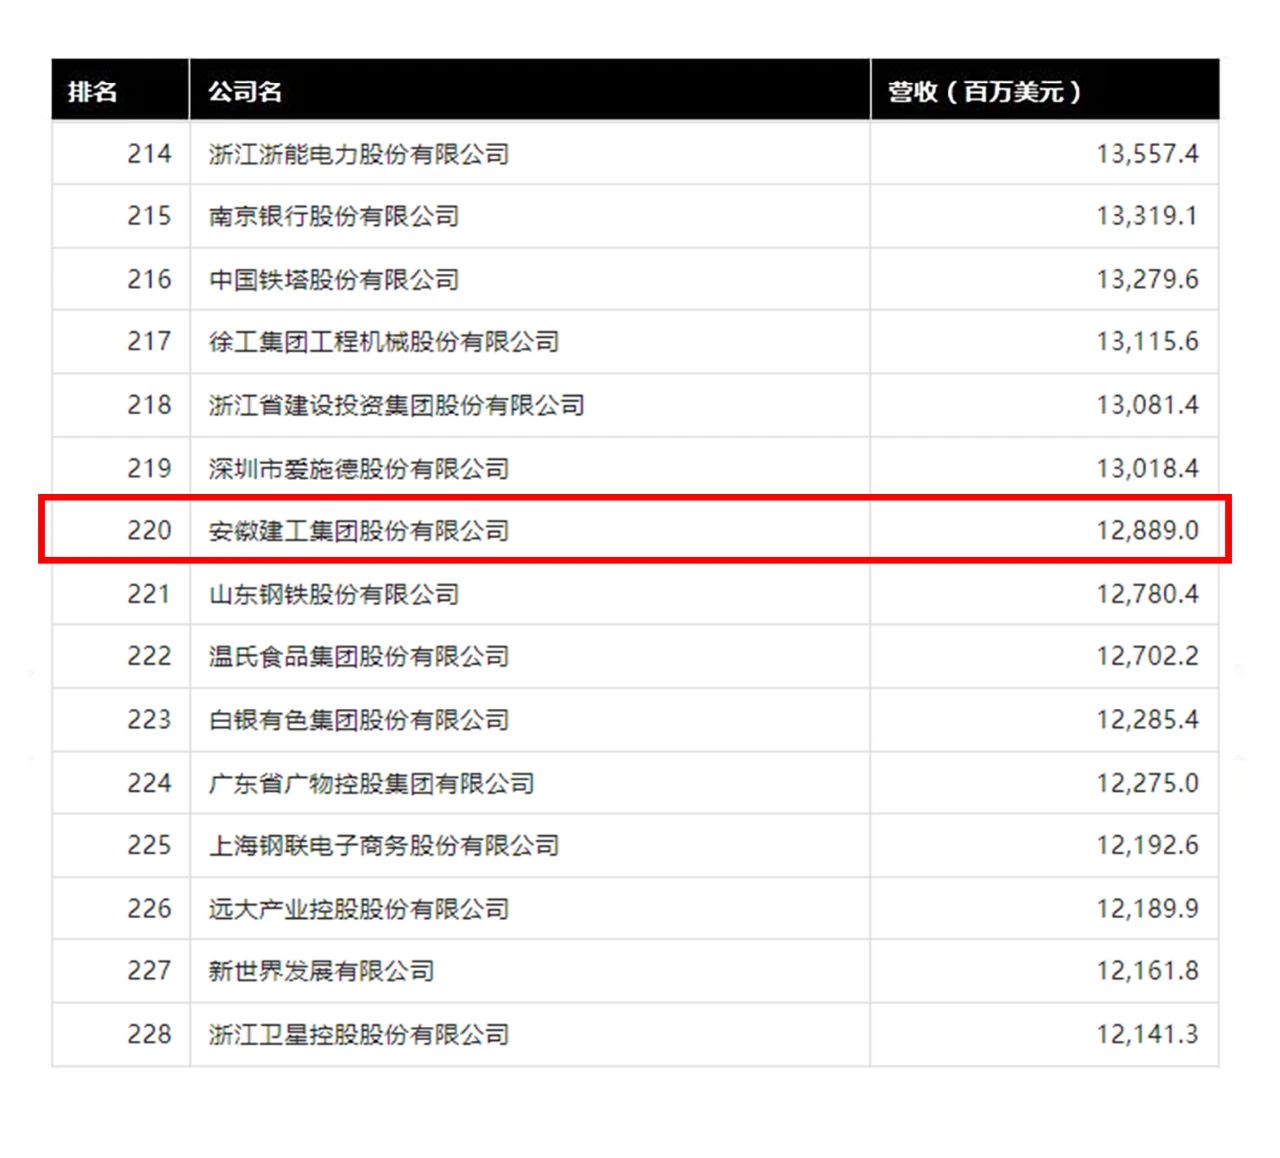Click the 公司名 column header
The width and height of the screenshot is (1280, 1158).
pyautogui.click(x=245, y=92)
